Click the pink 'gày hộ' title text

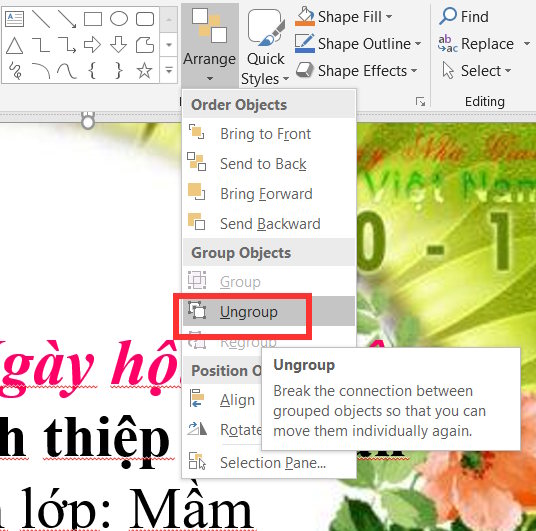[x=91, y=369]
